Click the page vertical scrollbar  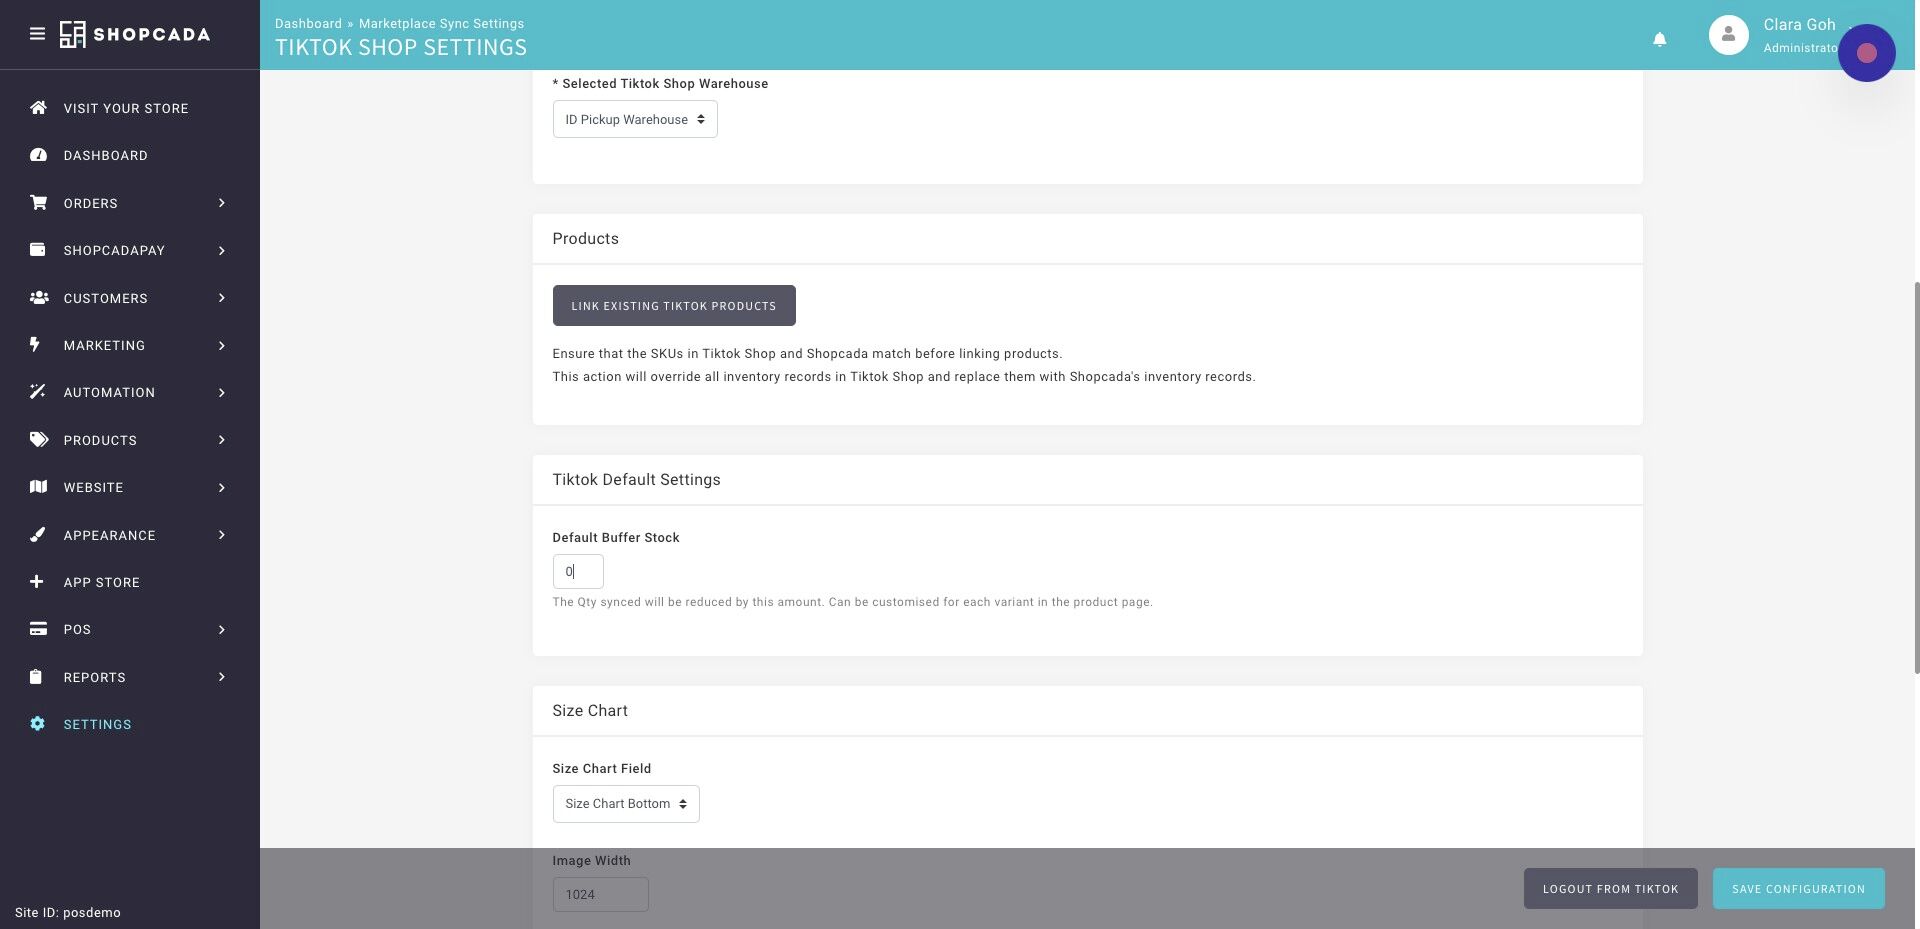click(x=1916, y=477)
